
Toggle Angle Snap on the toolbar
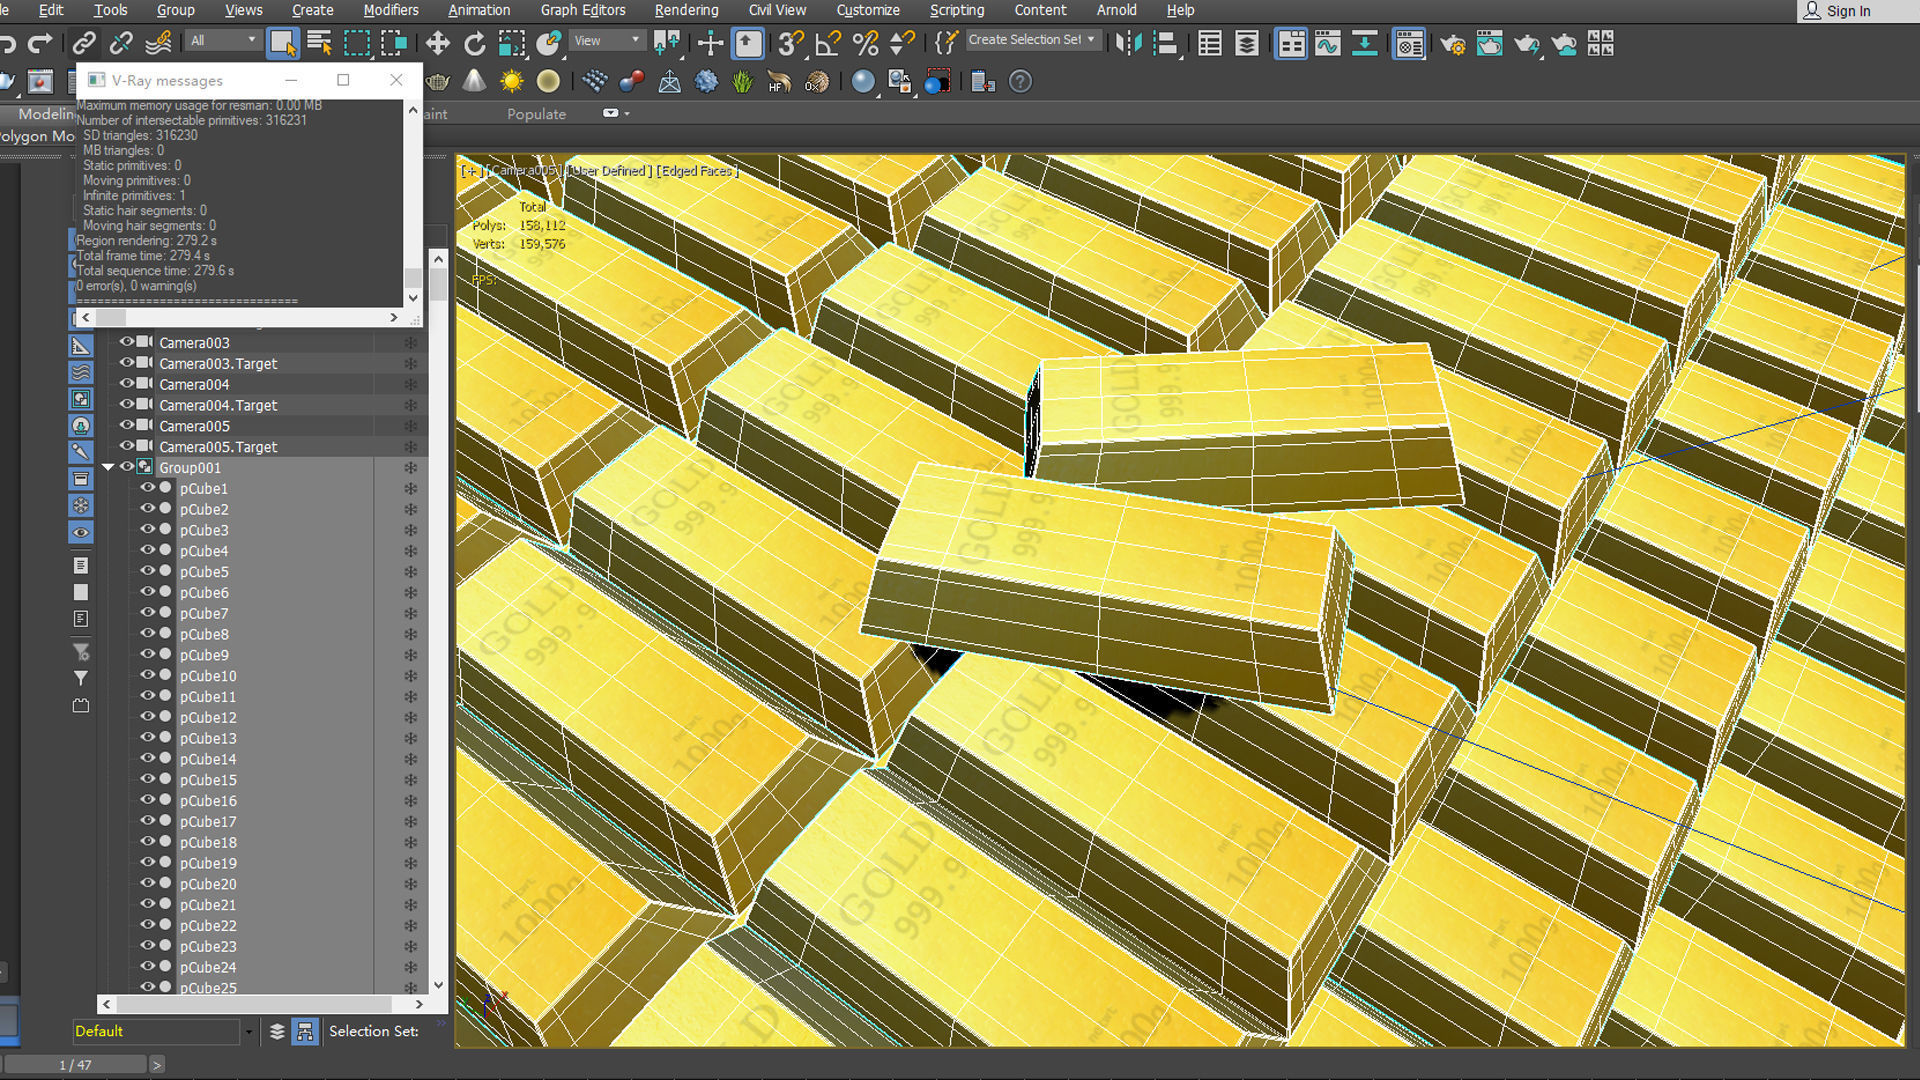coord(827,43)
